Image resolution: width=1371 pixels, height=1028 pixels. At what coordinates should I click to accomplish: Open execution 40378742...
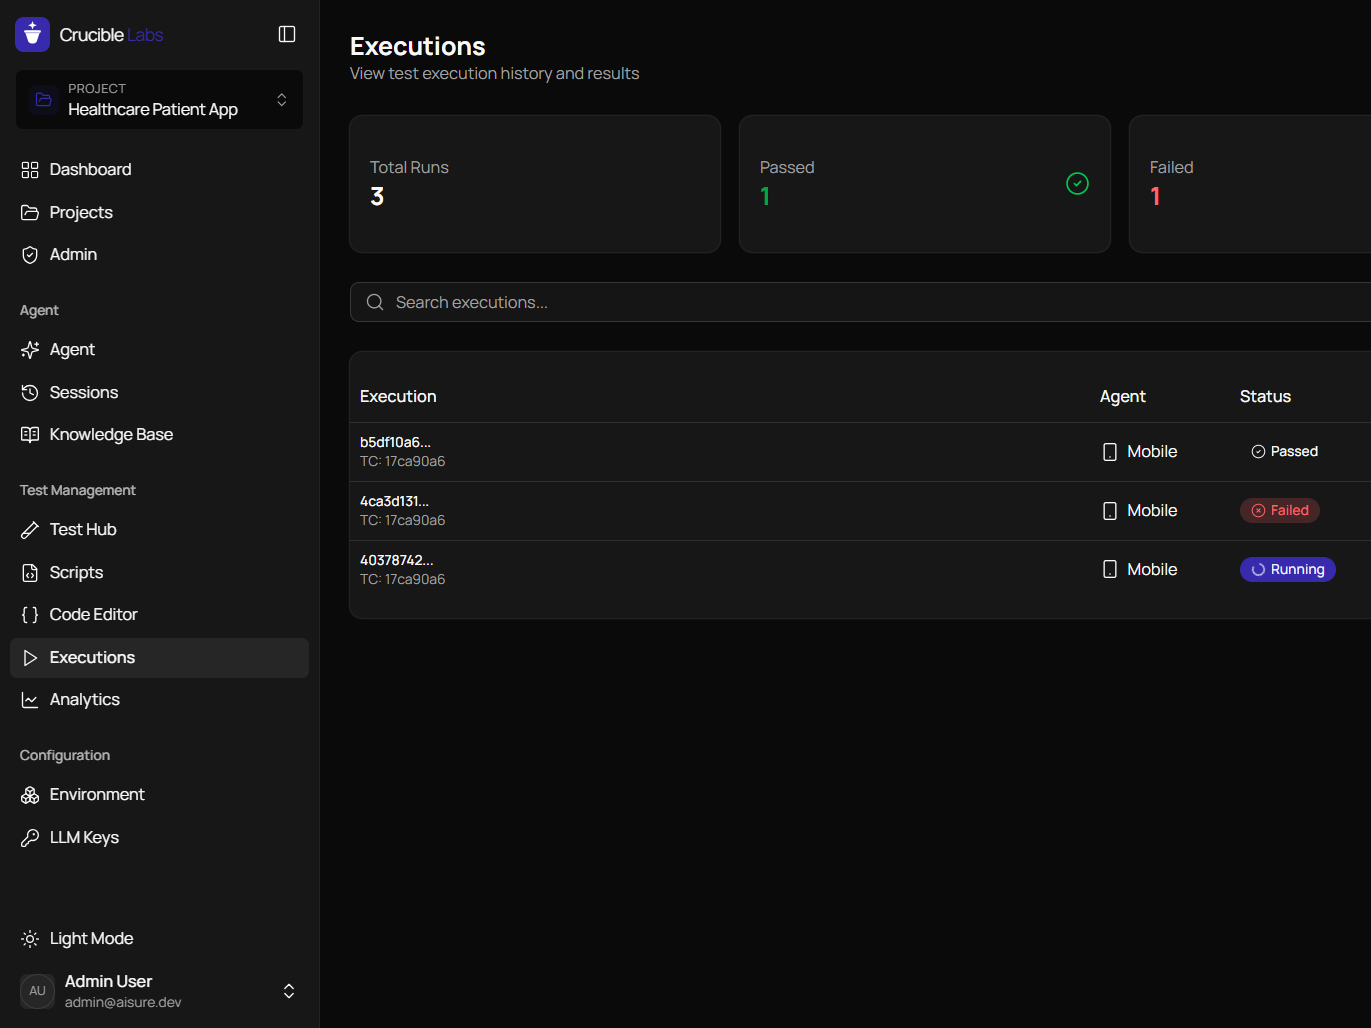(396, 560)
